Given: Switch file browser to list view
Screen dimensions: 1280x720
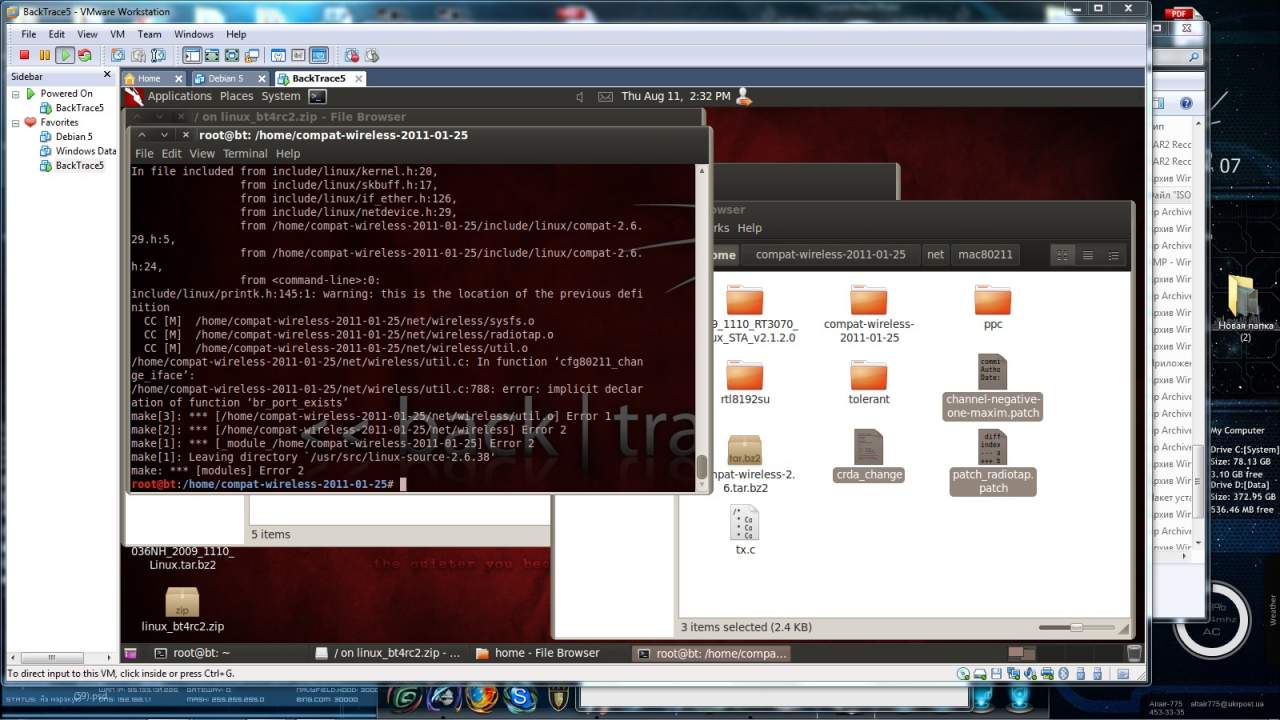Looking at the screenshot, I should [1088, 255].
